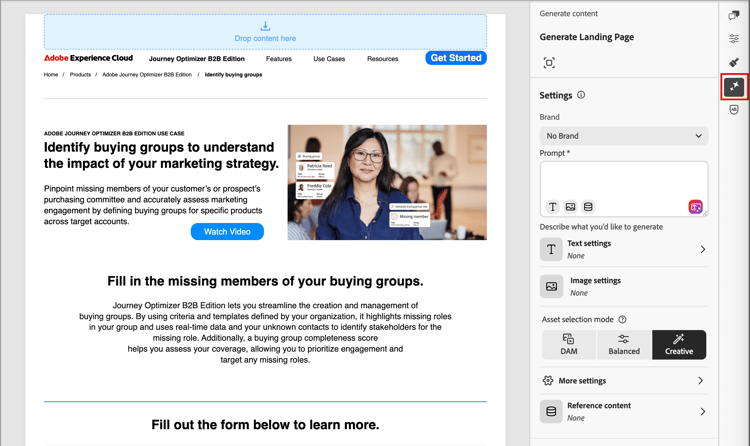
Task: Click the Reference content database icon
Action: 551,412
